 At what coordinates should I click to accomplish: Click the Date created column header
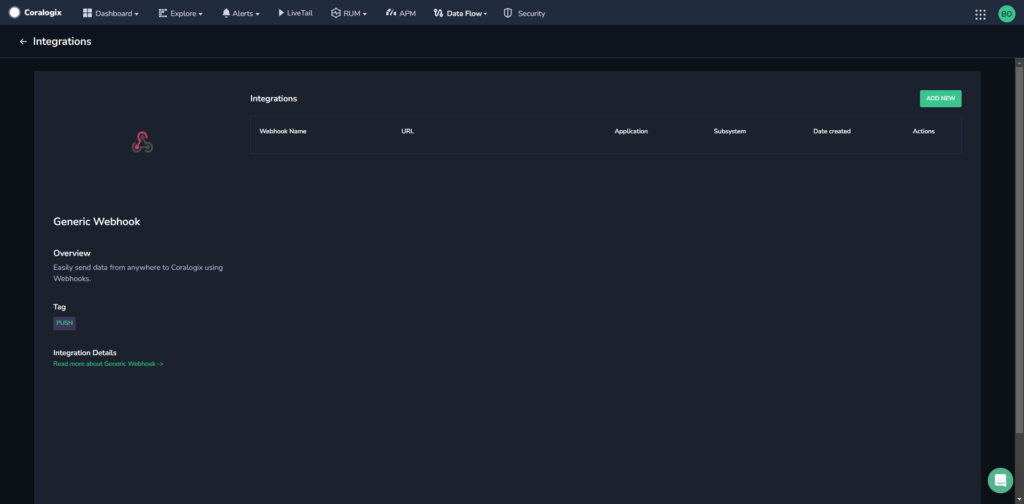[831, 131]
